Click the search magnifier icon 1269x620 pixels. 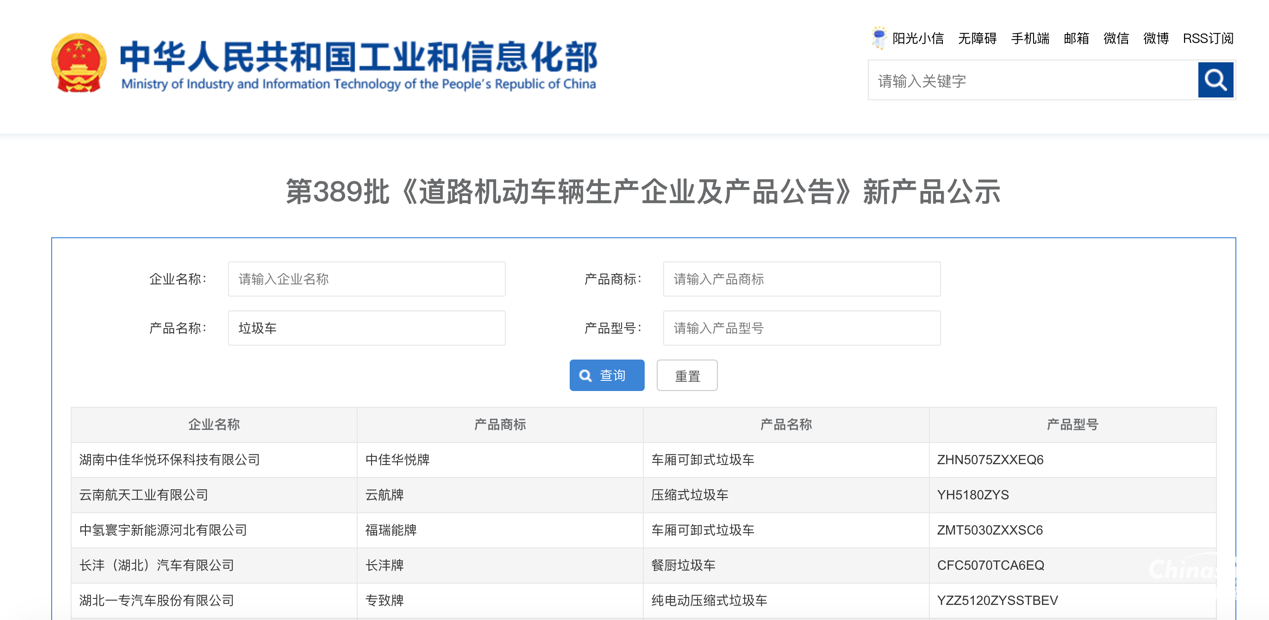[x=1215, y=80]
